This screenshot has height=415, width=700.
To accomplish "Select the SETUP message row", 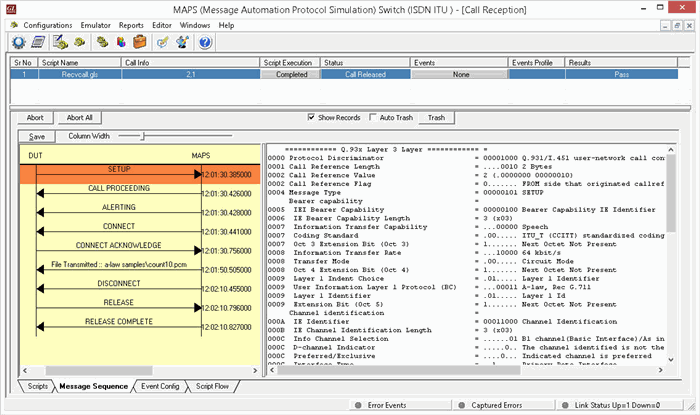I will [140, 174].
